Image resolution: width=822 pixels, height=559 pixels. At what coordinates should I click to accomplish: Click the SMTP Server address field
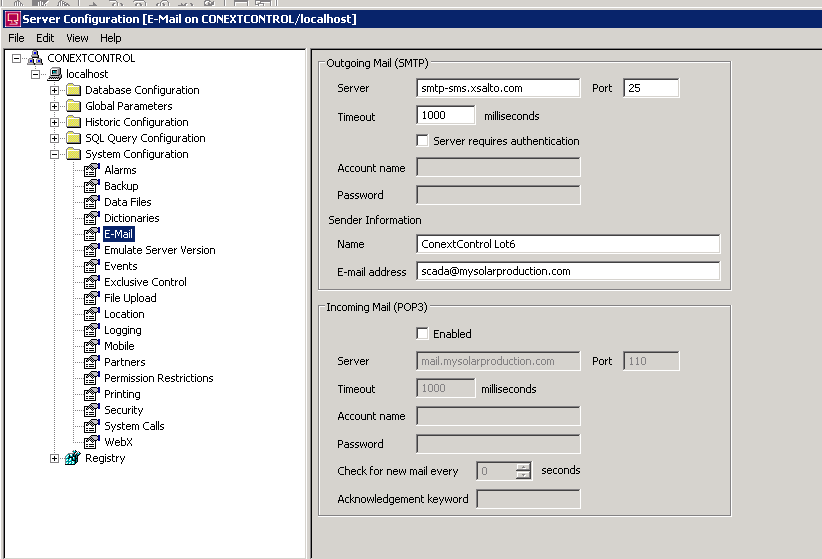click(498, 88)
